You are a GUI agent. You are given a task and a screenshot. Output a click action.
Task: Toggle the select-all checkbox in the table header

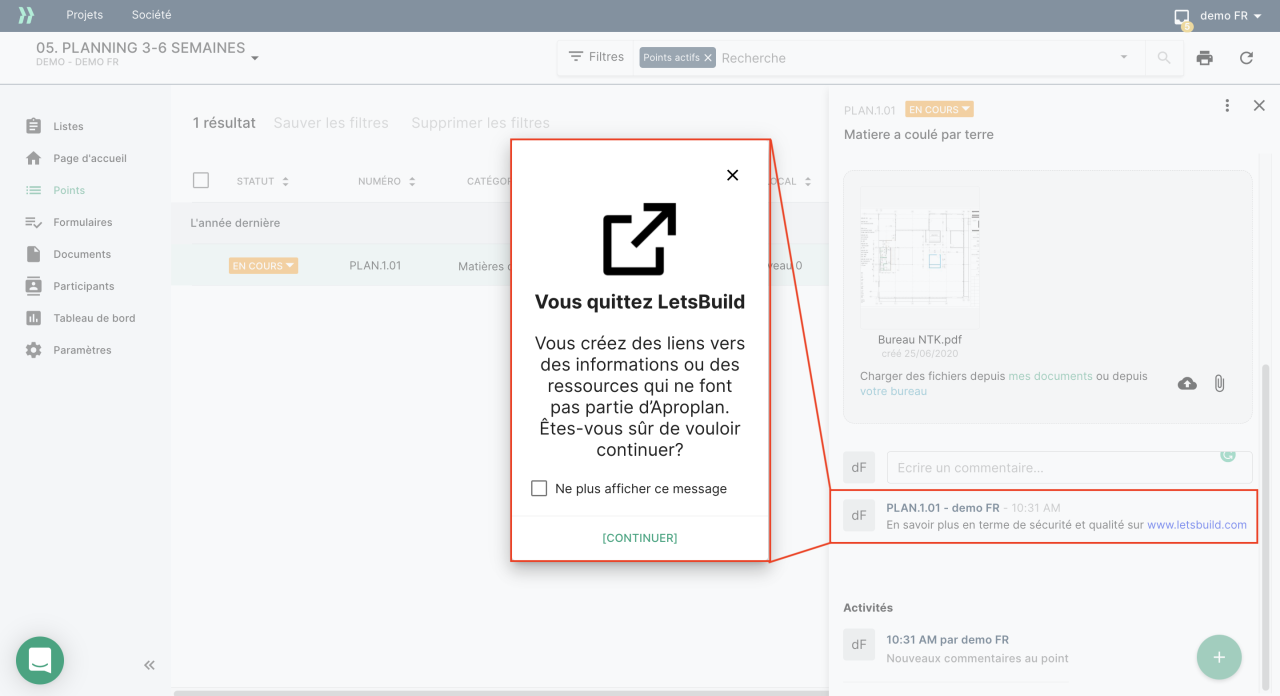tap(201, 181)
